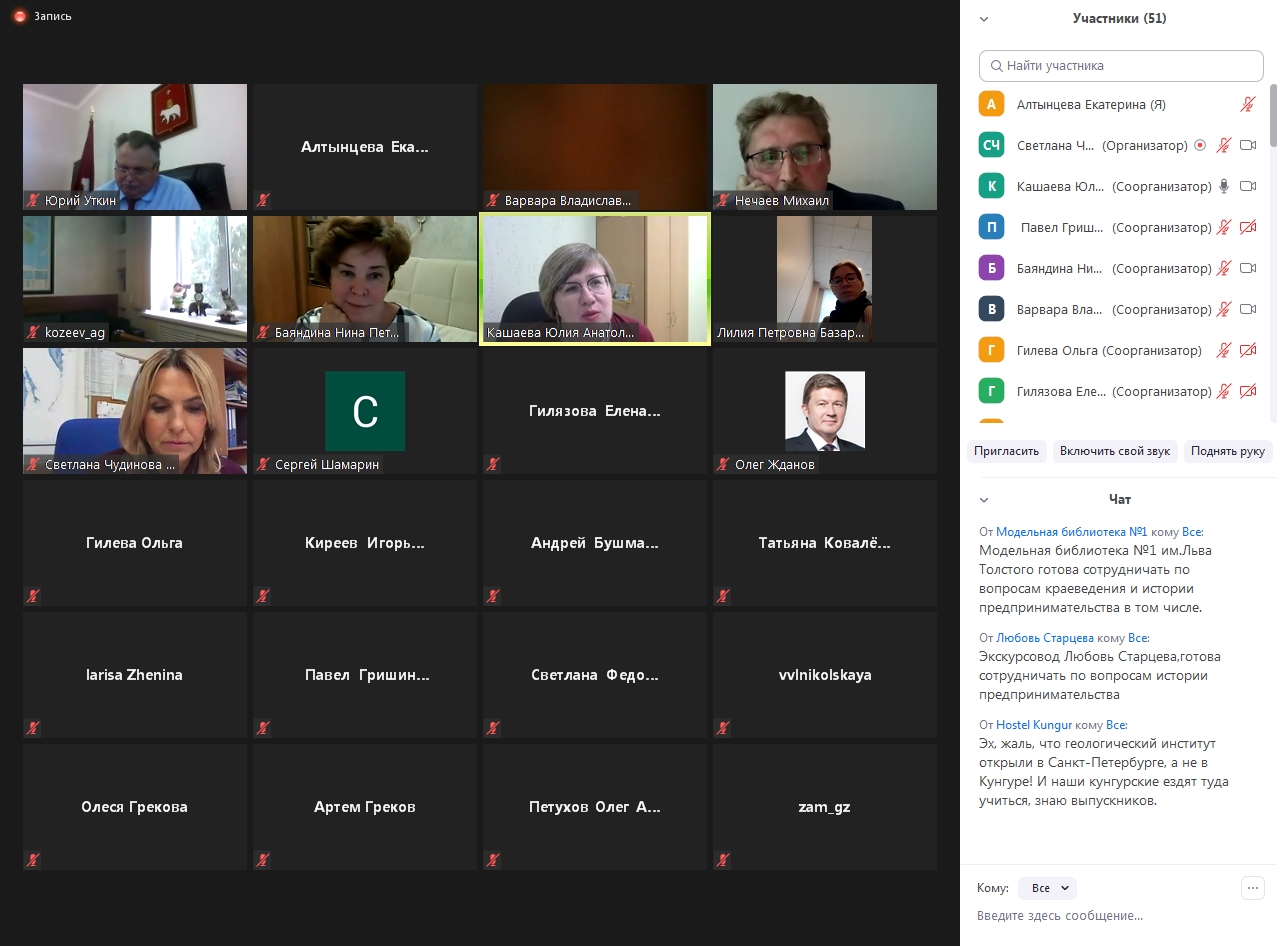Screen dimensions: 1277x946
Task: Click the microphone icon next to Кашаева Юлия
Action: (1223, 186)
